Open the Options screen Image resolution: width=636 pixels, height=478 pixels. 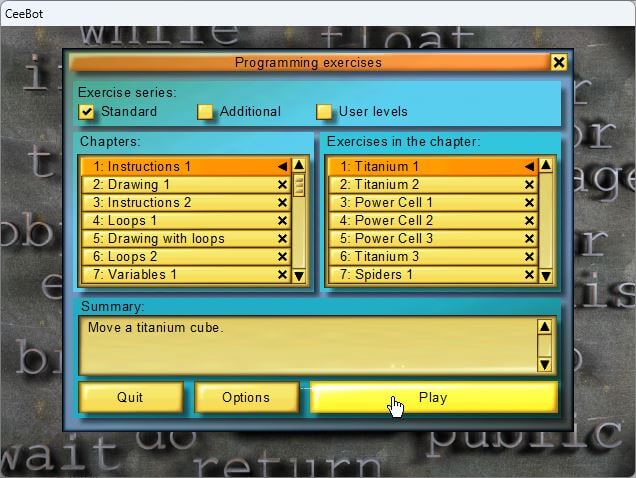pyautogui.click(x=246, y=397)
